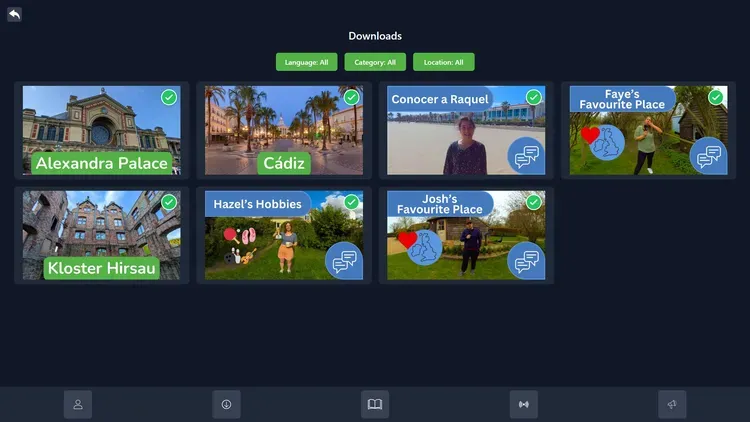This screenshot has height=422, width=750.
Task: Tap the megaphone announcements icon
Action: coord(672,404)
